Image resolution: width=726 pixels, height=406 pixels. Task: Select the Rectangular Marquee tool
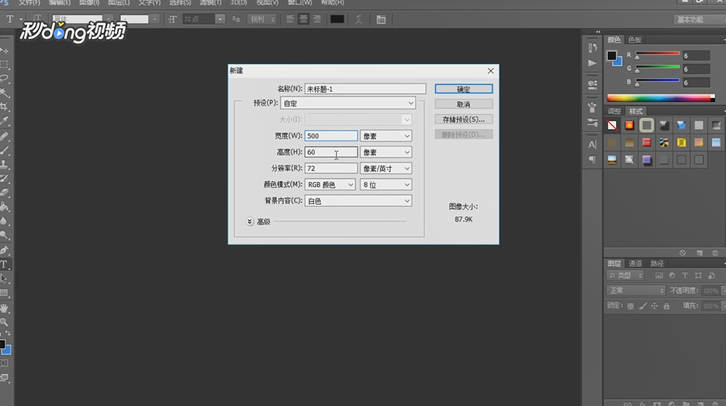(x=5, y=64)
